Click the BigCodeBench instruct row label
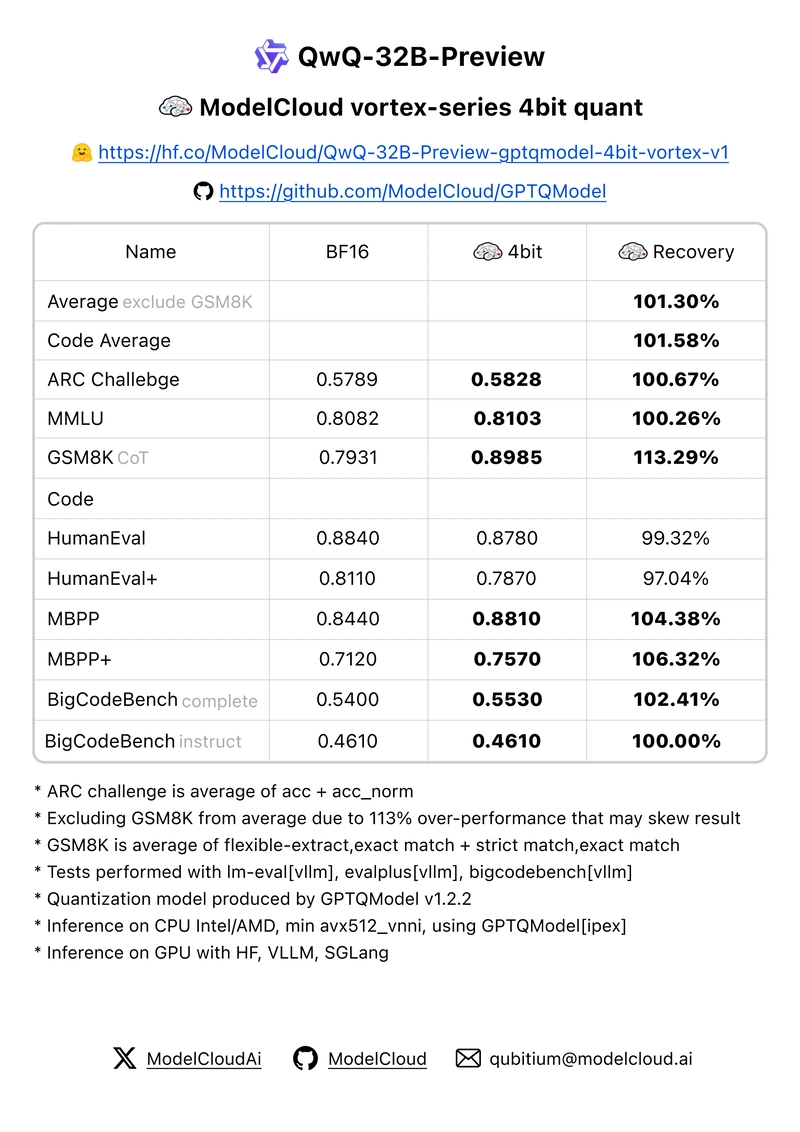This screenshot has height=1132, width=800. [143, 741]
